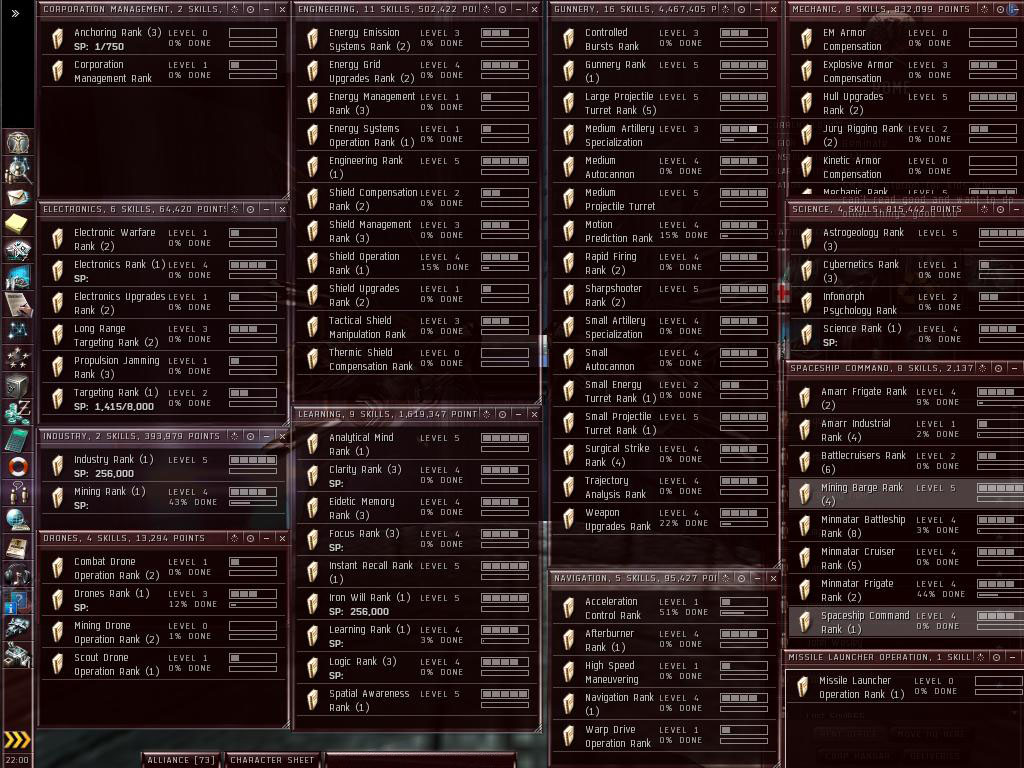Open the Character Sheet minimized tab

[272, 760]
